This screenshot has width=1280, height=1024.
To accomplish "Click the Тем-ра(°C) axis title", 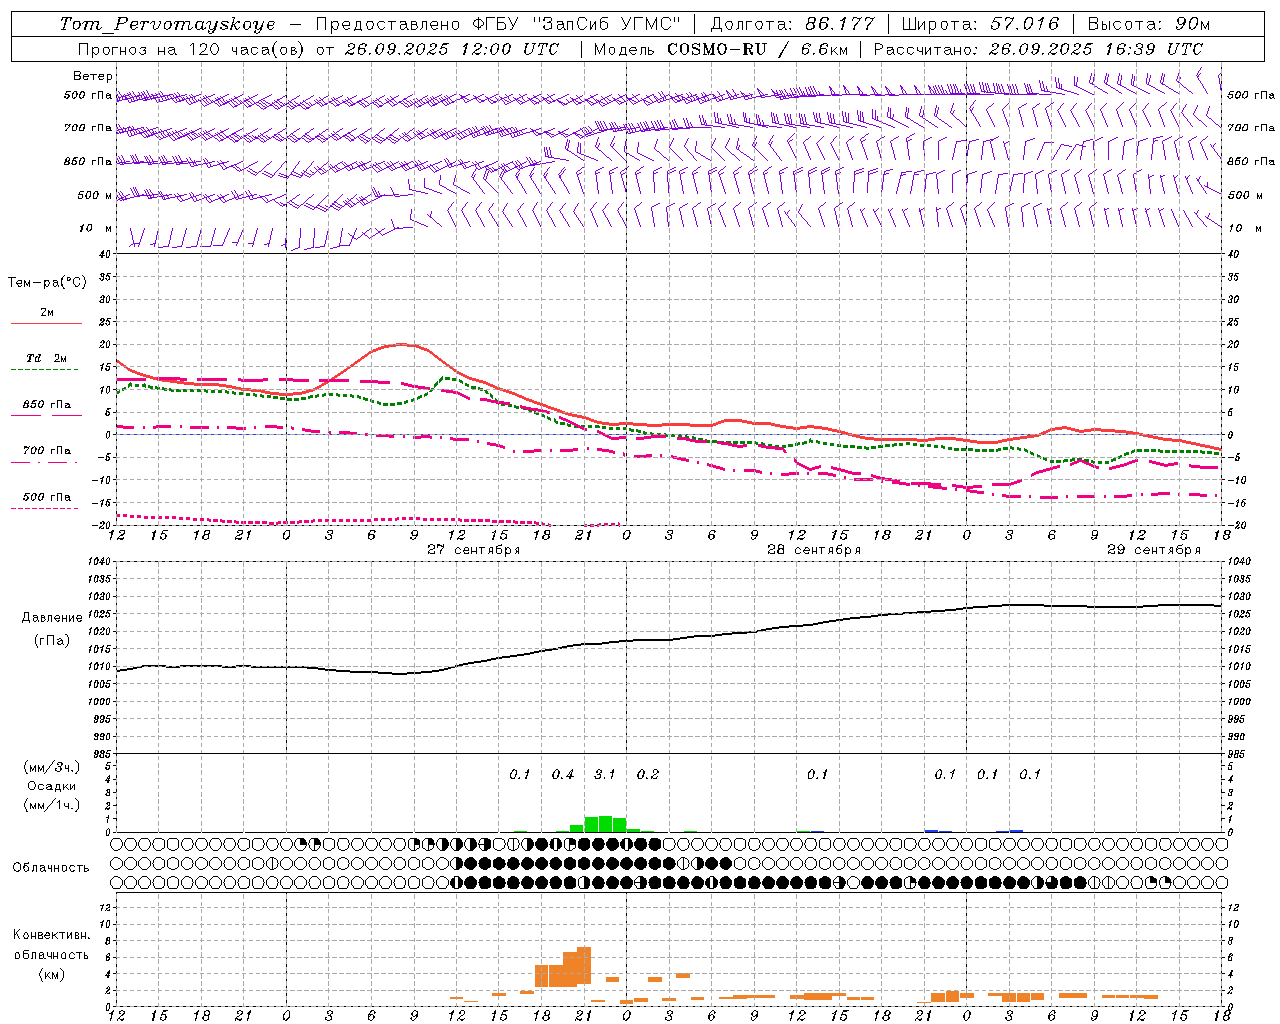I will point(47,283).
